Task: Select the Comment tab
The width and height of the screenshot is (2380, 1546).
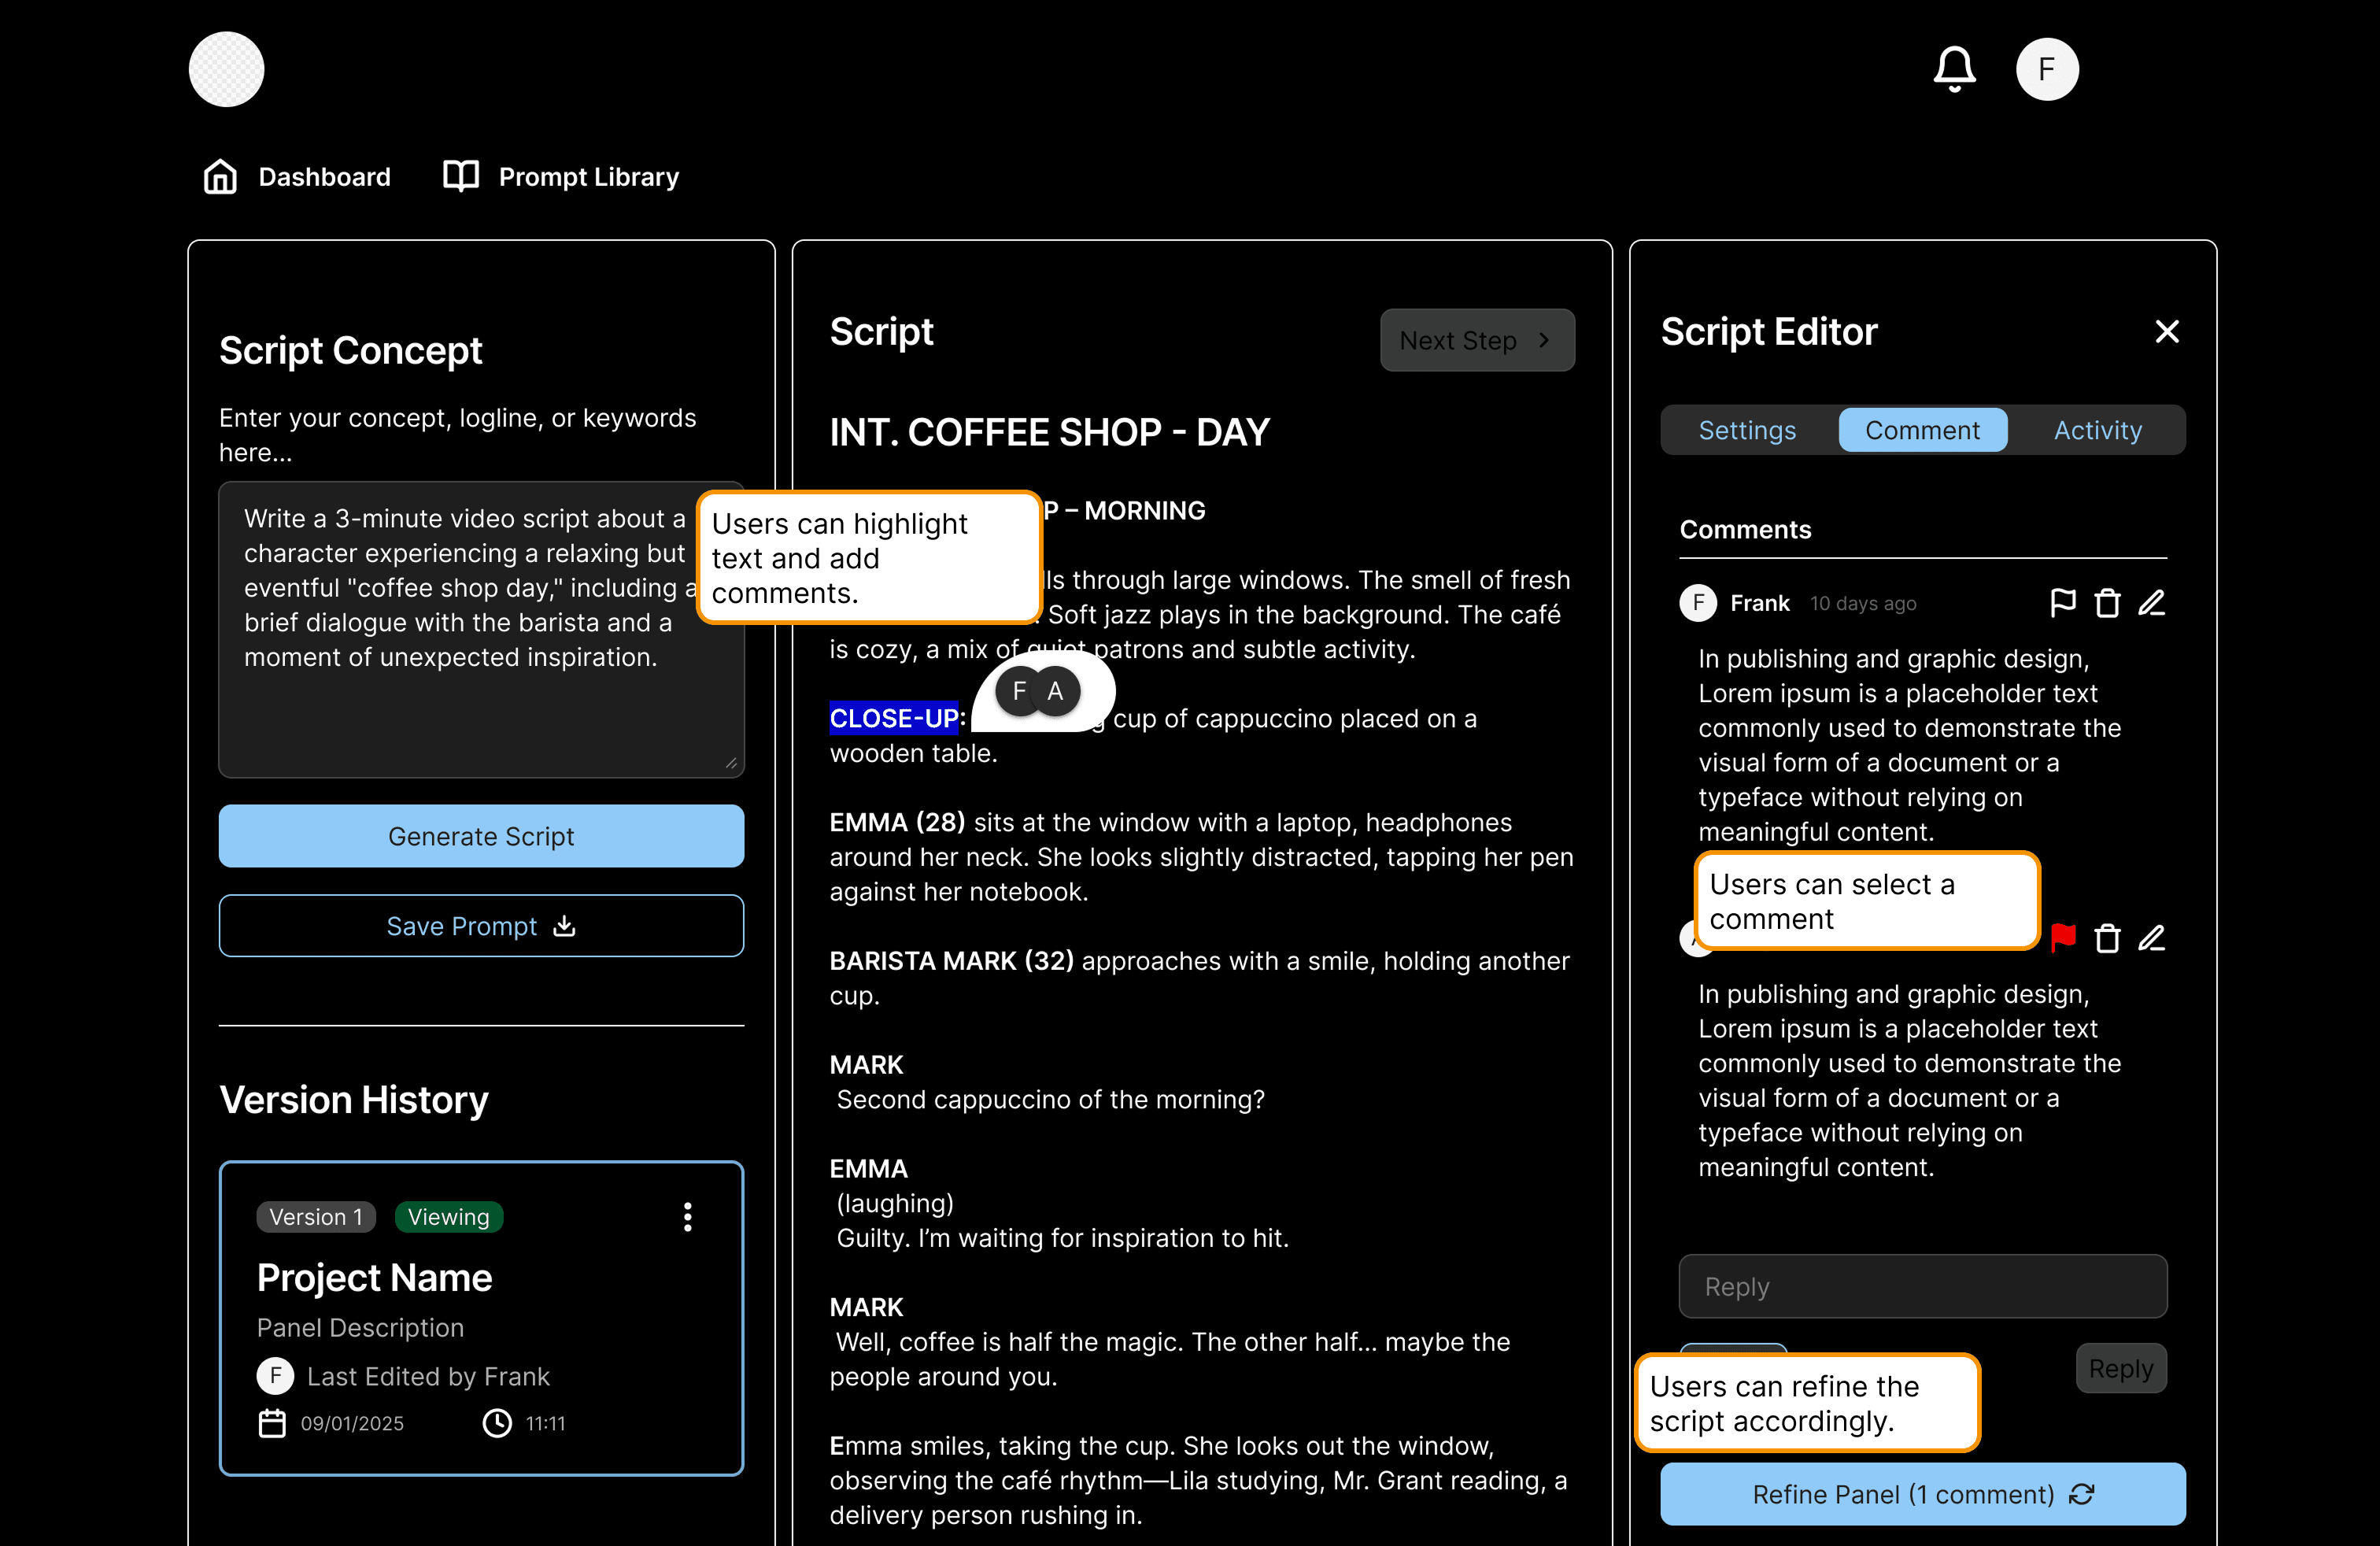Action: (x=1921, y=430)
